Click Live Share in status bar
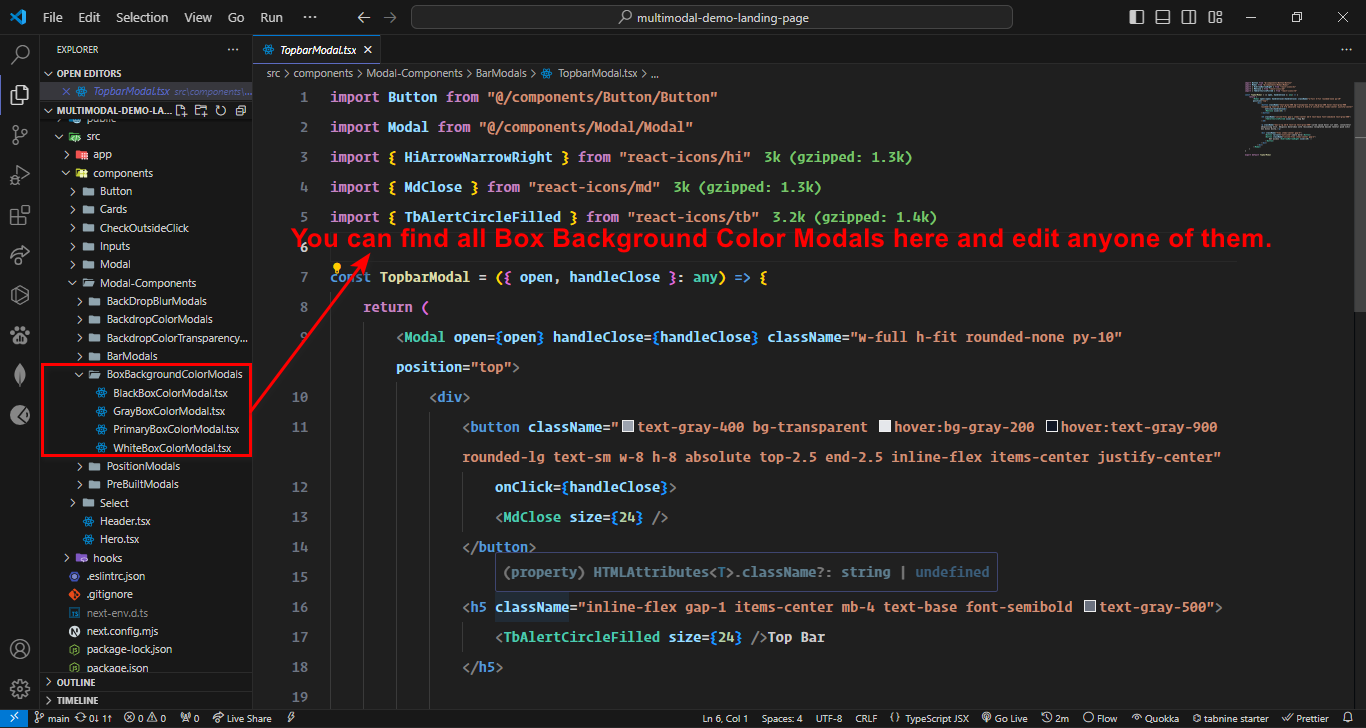Viewport: 1366px width, 728px height. click(x=241, y=718)
